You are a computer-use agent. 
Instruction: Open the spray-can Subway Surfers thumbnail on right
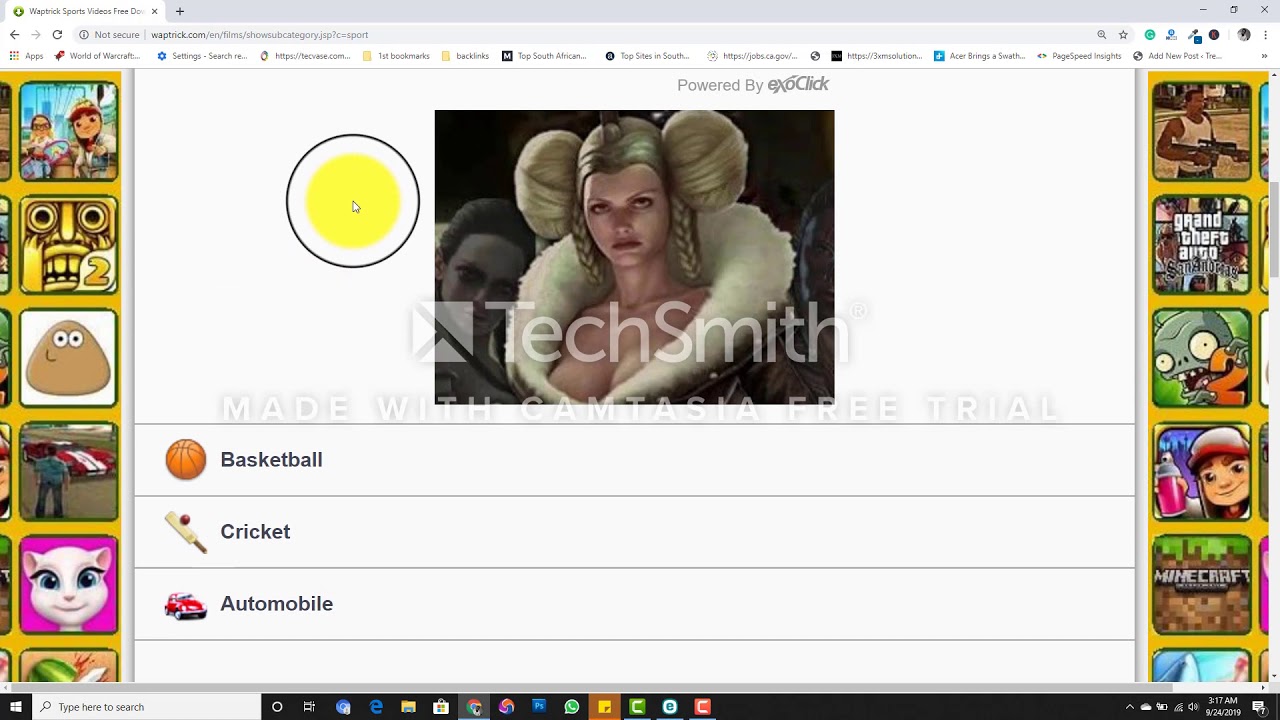pos(1202,472)
